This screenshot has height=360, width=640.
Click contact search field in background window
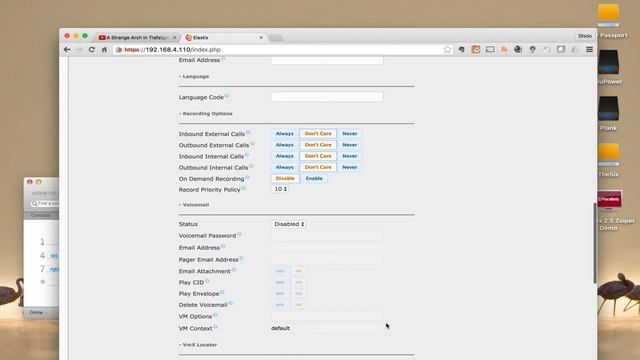pyautogui.click(x=44, y=203)
